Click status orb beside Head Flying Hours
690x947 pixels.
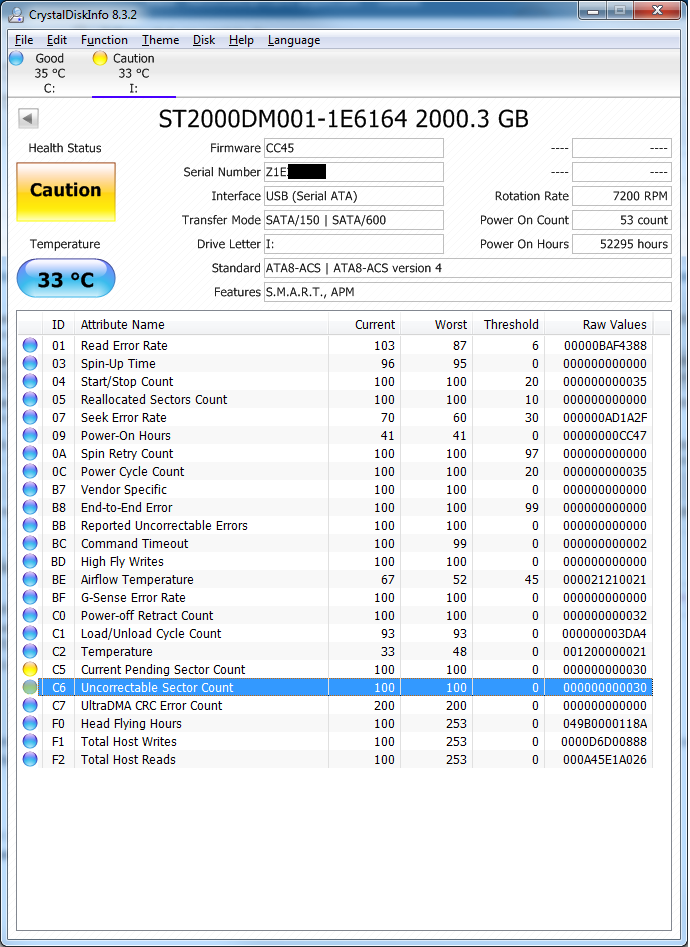click(x=30, y=724)
